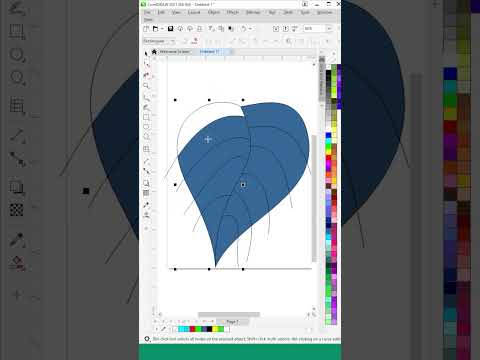
Task: Click the New document icon
Action: (x=146, y=29)
